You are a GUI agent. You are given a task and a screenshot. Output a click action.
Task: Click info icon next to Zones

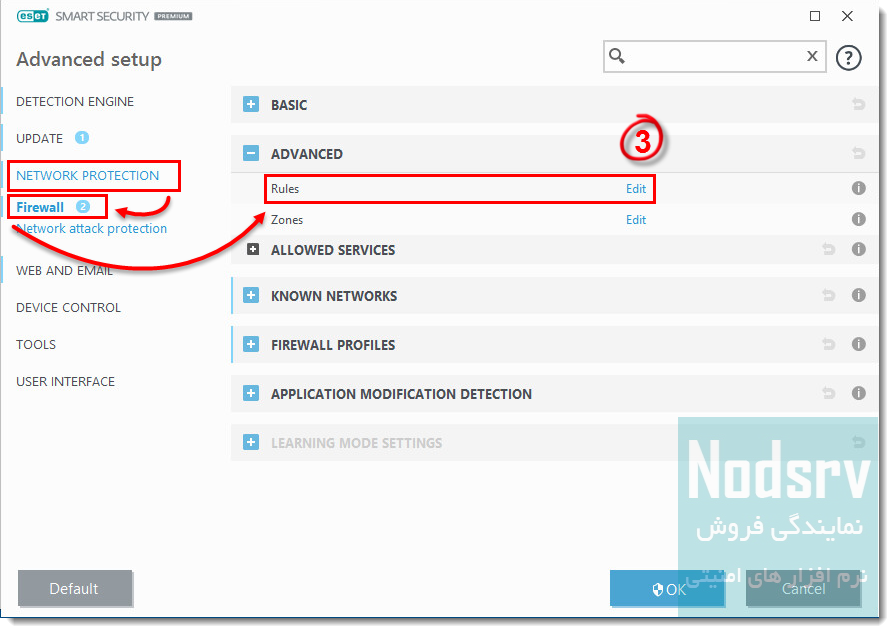point(858,219)
